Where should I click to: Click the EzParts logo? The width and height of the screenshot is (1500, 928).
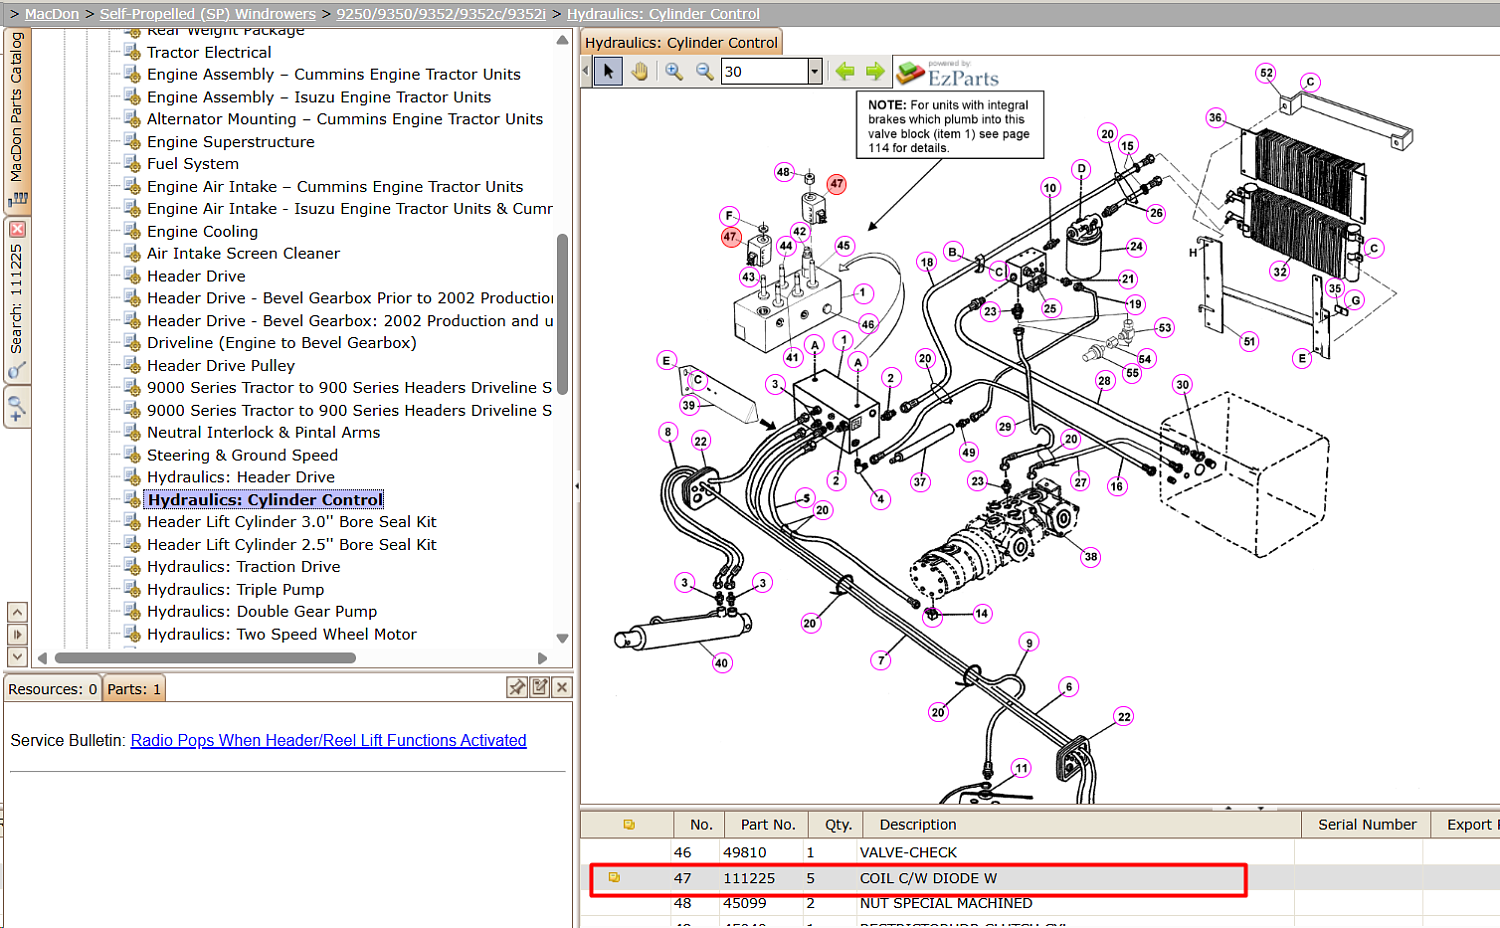tap(947, 73)
